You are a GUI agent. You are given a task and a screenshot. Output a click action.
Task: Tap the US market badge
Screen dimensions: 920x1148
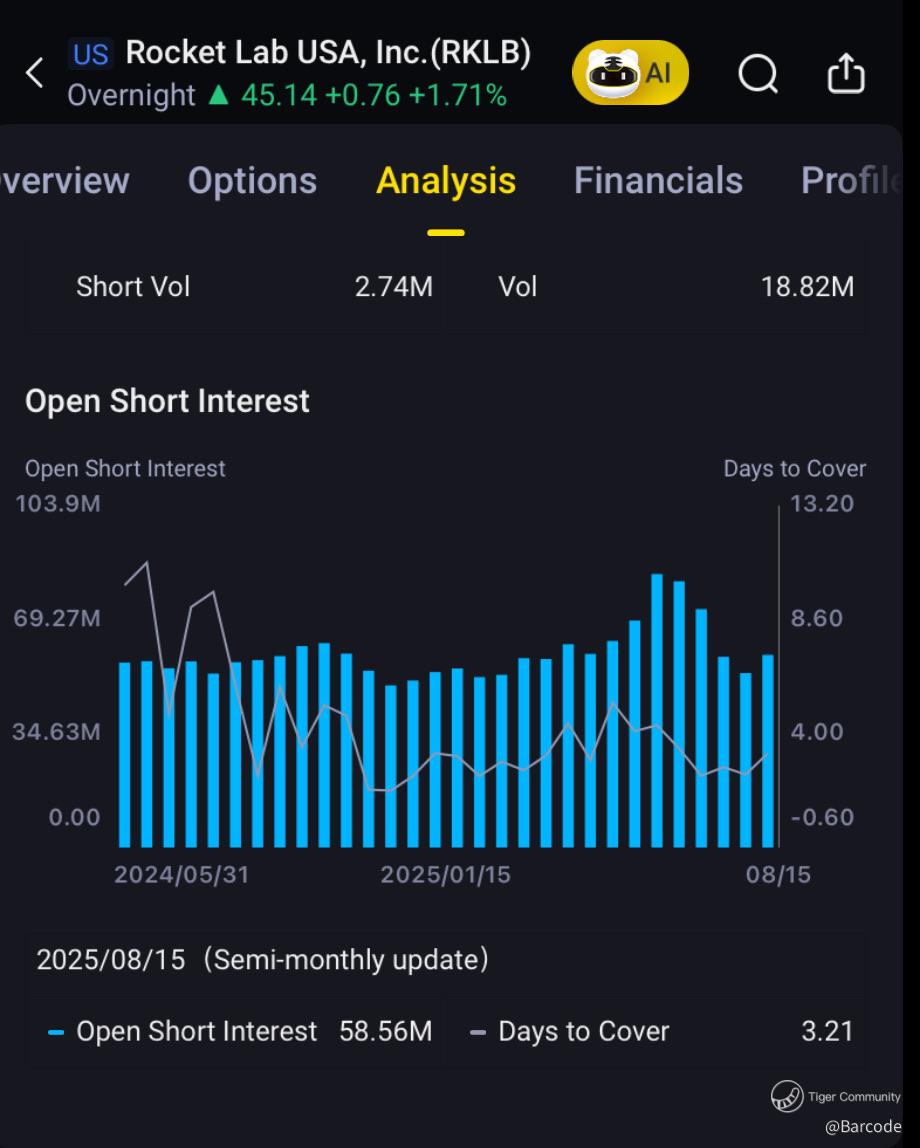pyautogui.click(x=90, y=53)
